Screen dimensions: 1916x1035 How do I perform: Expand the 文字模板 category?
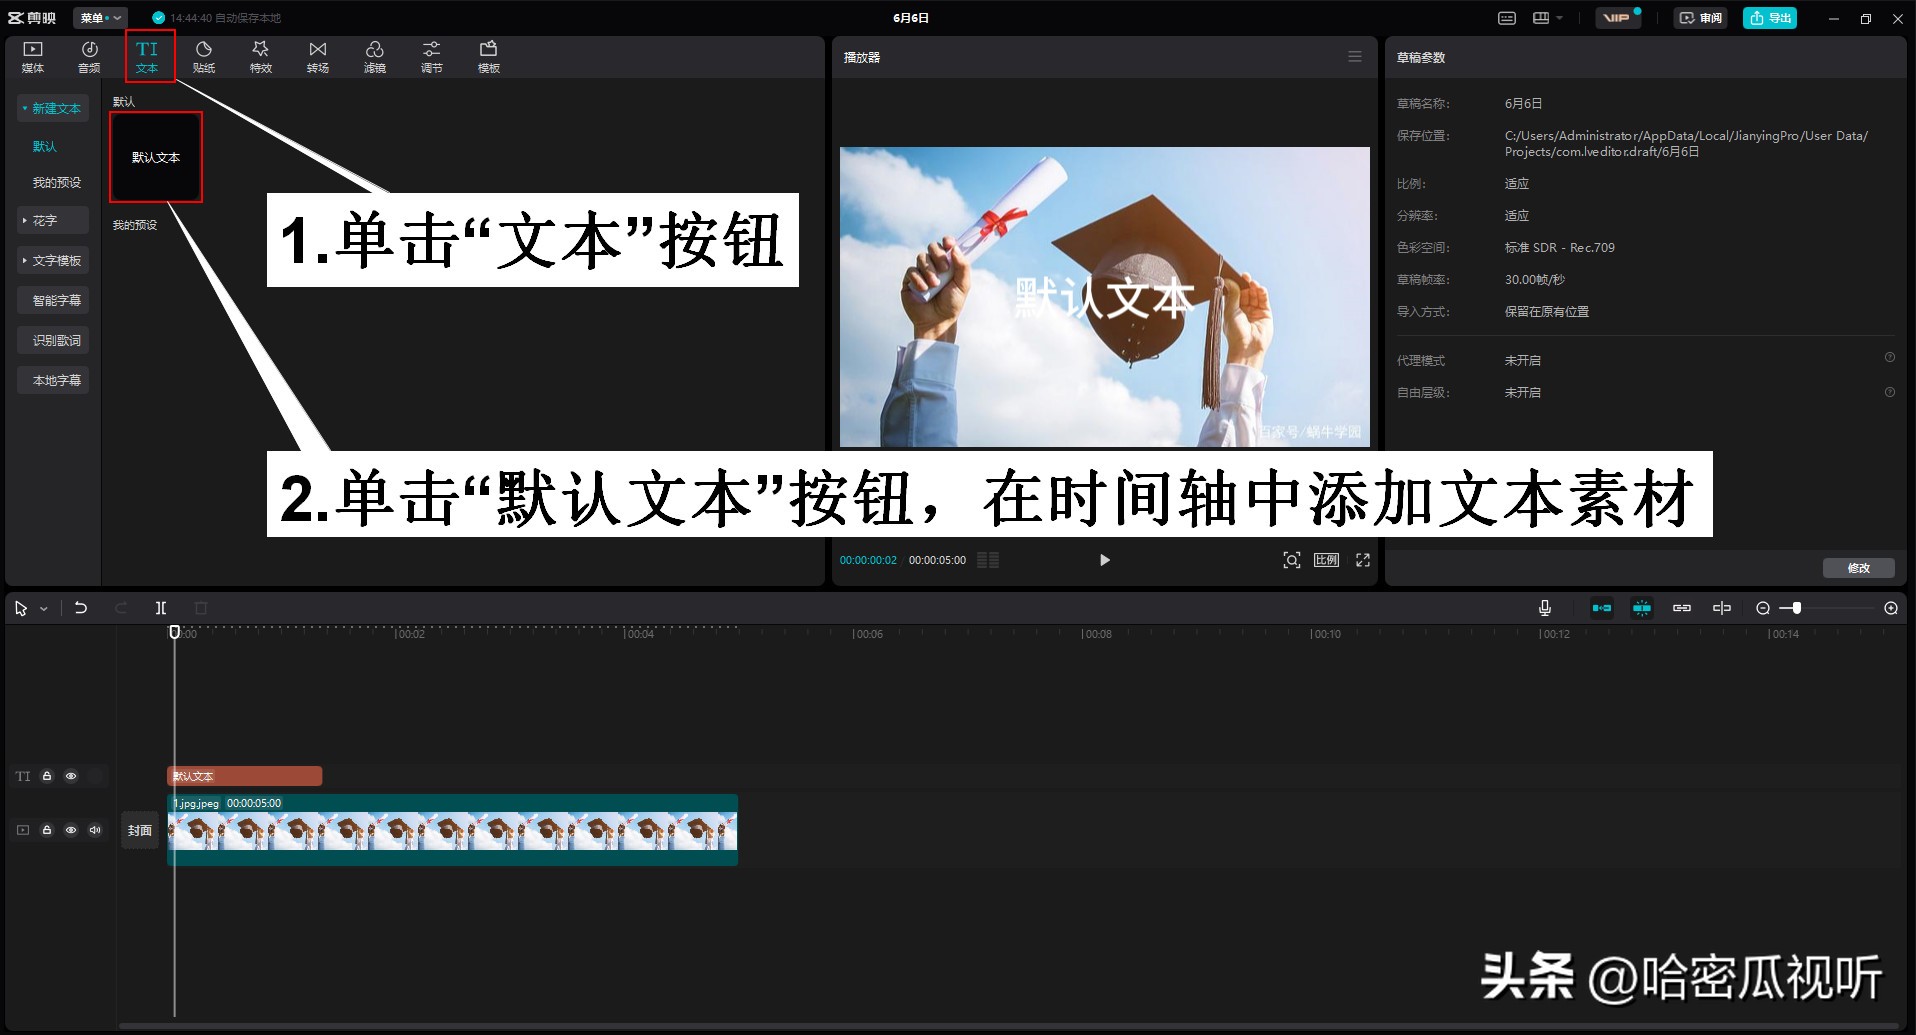click(x=54, y=259)
